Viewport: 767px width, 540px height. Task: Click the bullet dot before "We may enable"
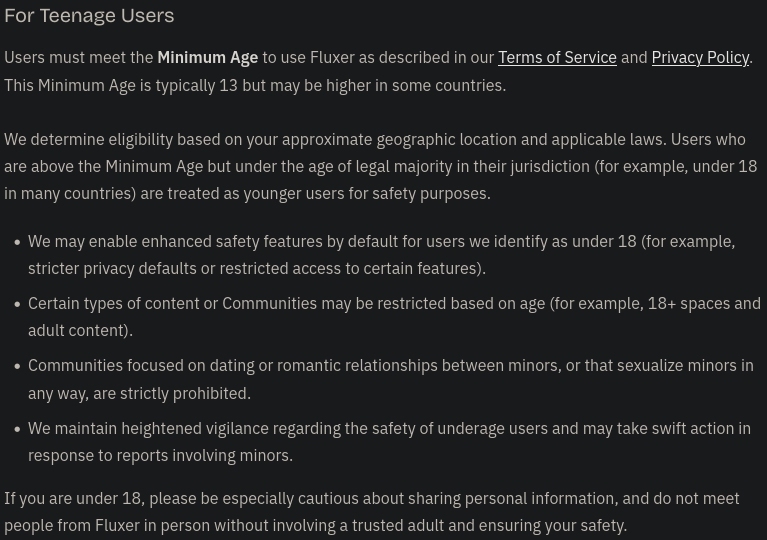[x=17, y=242]
